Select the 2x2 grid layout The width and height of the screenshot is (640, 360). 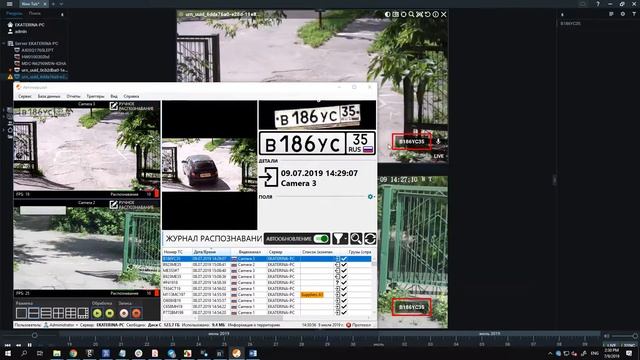(58, 313)
